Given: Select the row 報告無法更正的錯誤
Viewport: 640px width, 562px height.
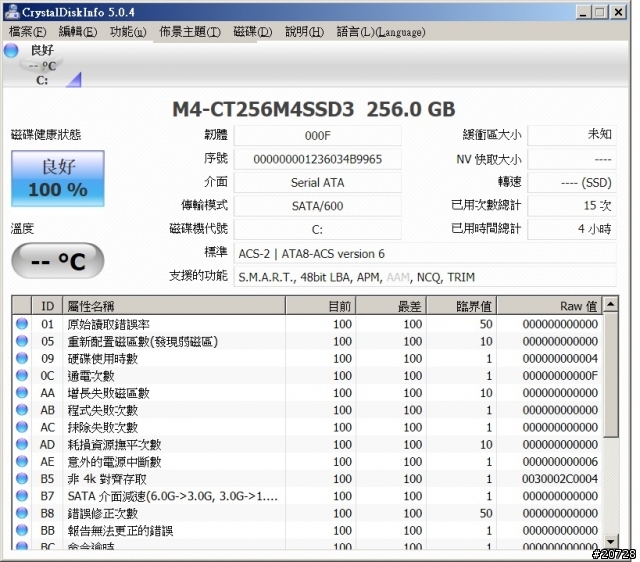Looking at the screenshot, I should pos(307,530).
